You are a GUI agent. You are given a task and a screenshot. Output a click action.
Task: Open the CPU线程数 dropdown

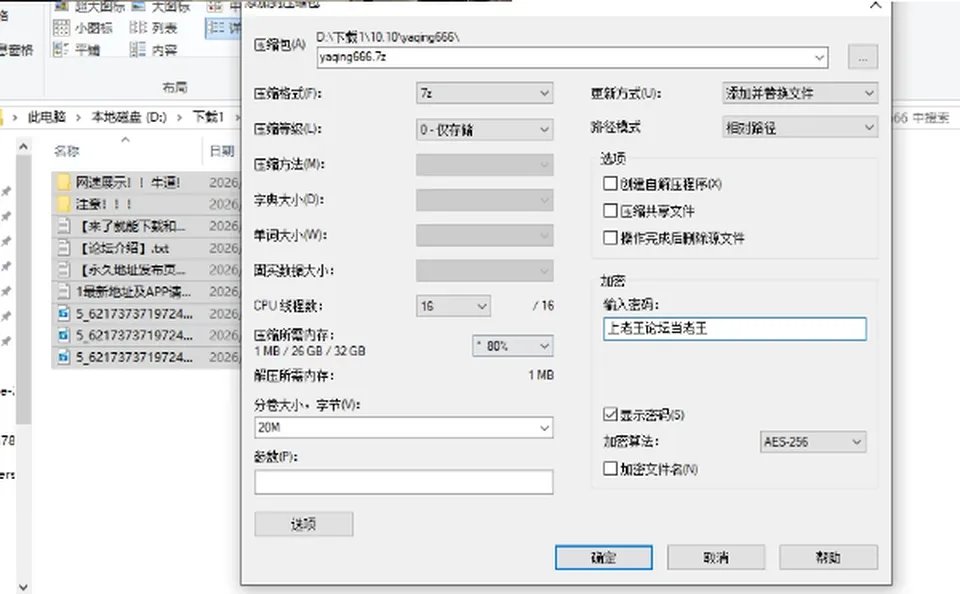[453, 306]
